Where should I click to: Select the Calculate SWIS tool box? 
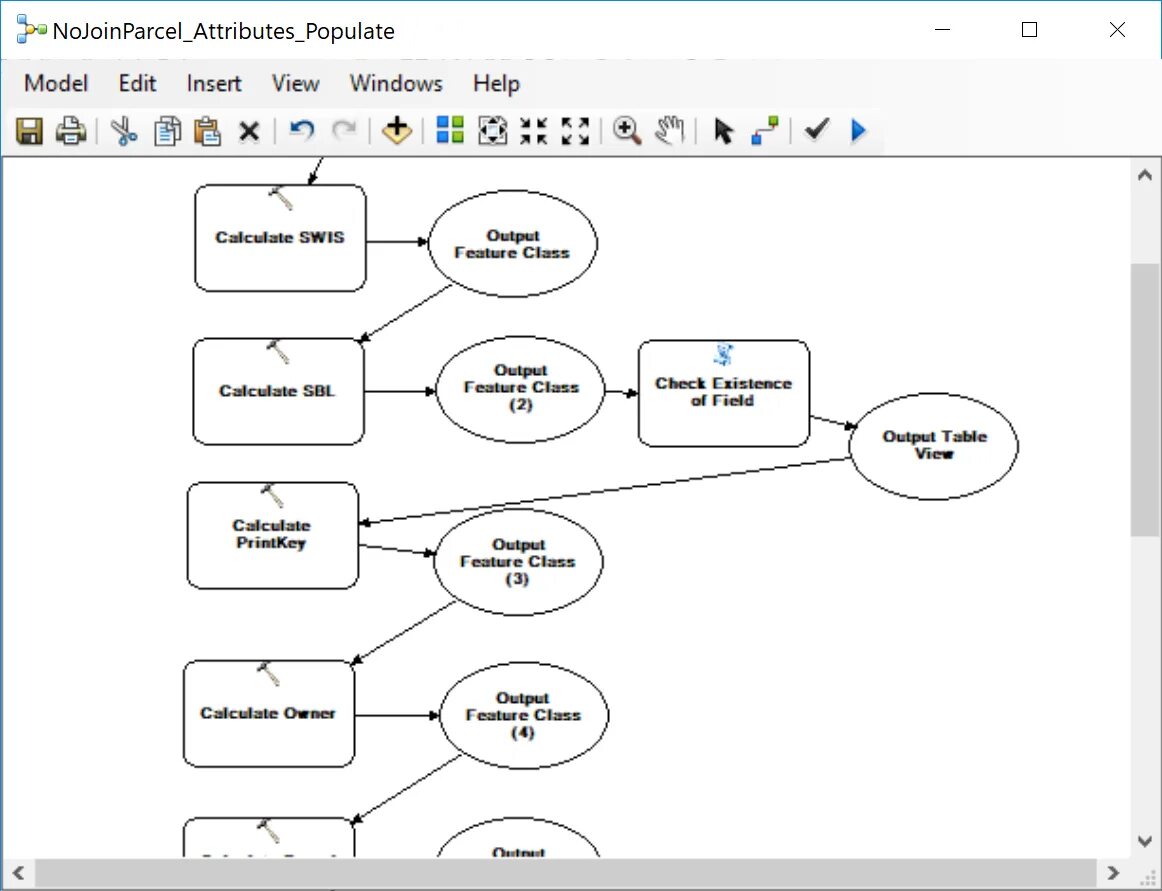pos(280,238)
